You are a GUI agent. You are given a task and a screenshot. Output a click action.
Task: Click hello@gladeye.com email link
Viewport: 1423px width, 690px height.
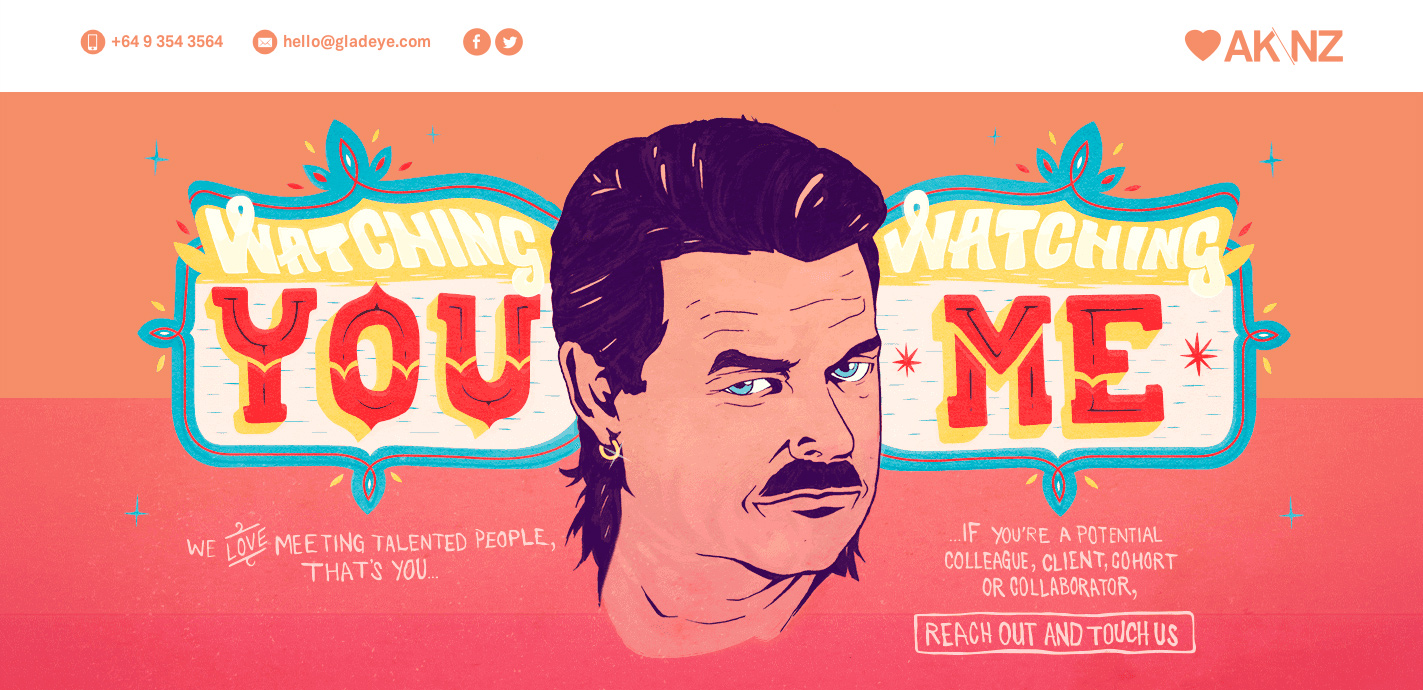point(357,42)
